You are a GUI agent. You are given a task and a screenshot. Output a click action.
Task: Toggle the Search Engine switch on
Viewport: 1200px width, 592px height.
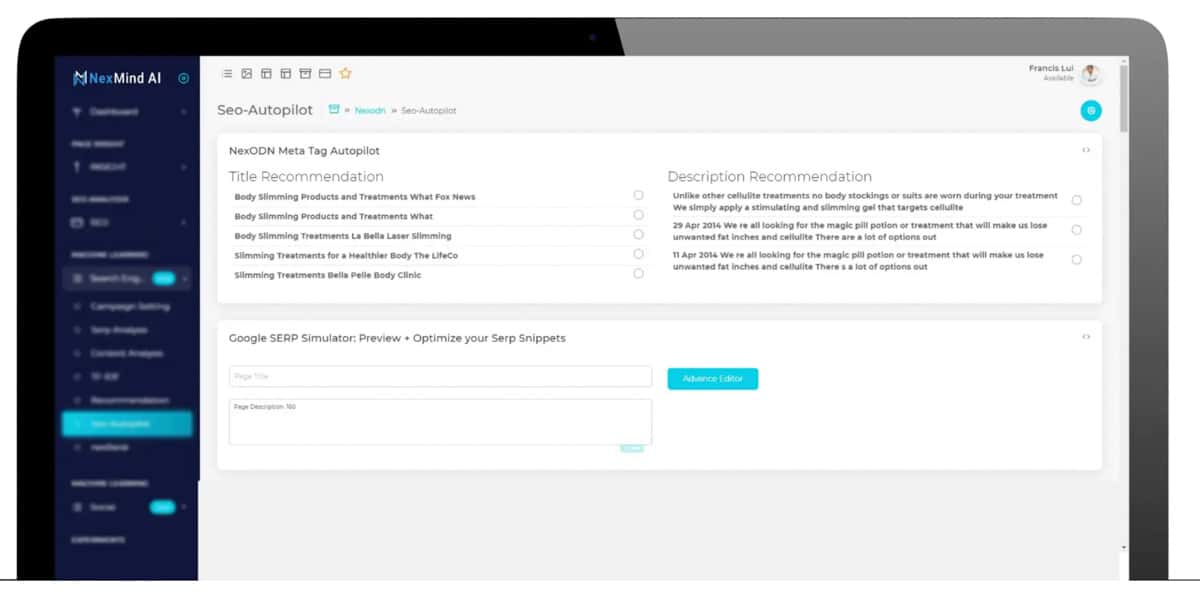(x=161, y=276)
